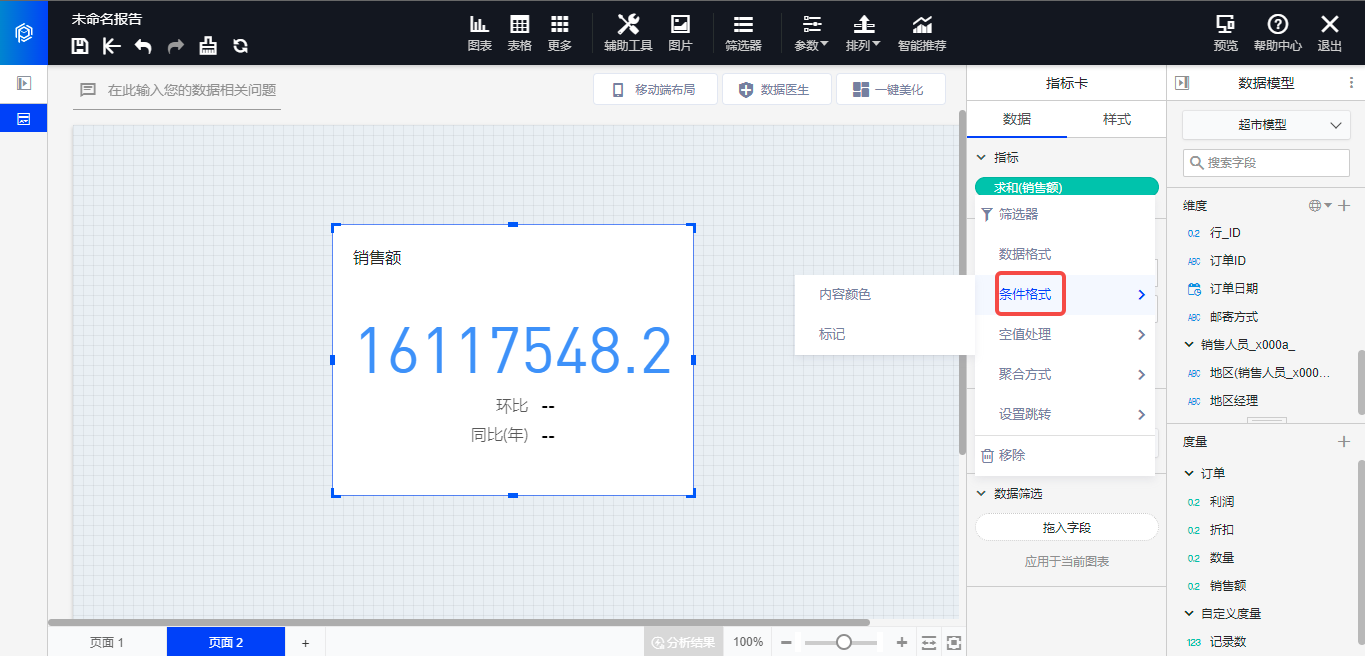The width and height of the screenshot is (1365, 656).
Task: Click the 拖入字段 drop area
Action: (x=1066, y=527)
